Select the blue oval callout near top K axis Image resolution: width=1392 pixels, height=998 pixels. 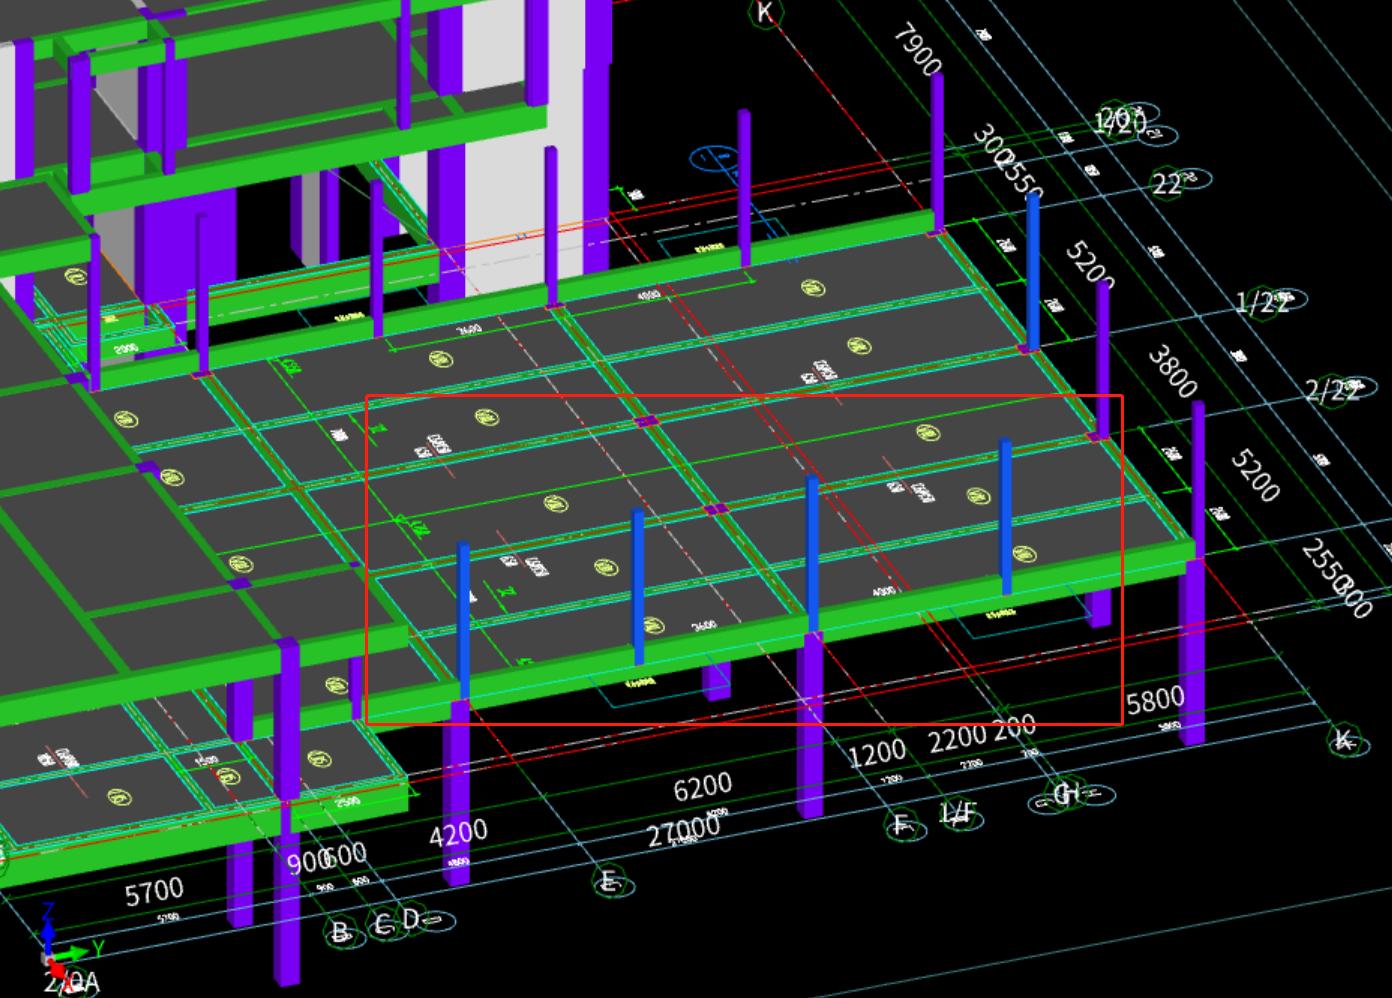click(x=715, y=159)
